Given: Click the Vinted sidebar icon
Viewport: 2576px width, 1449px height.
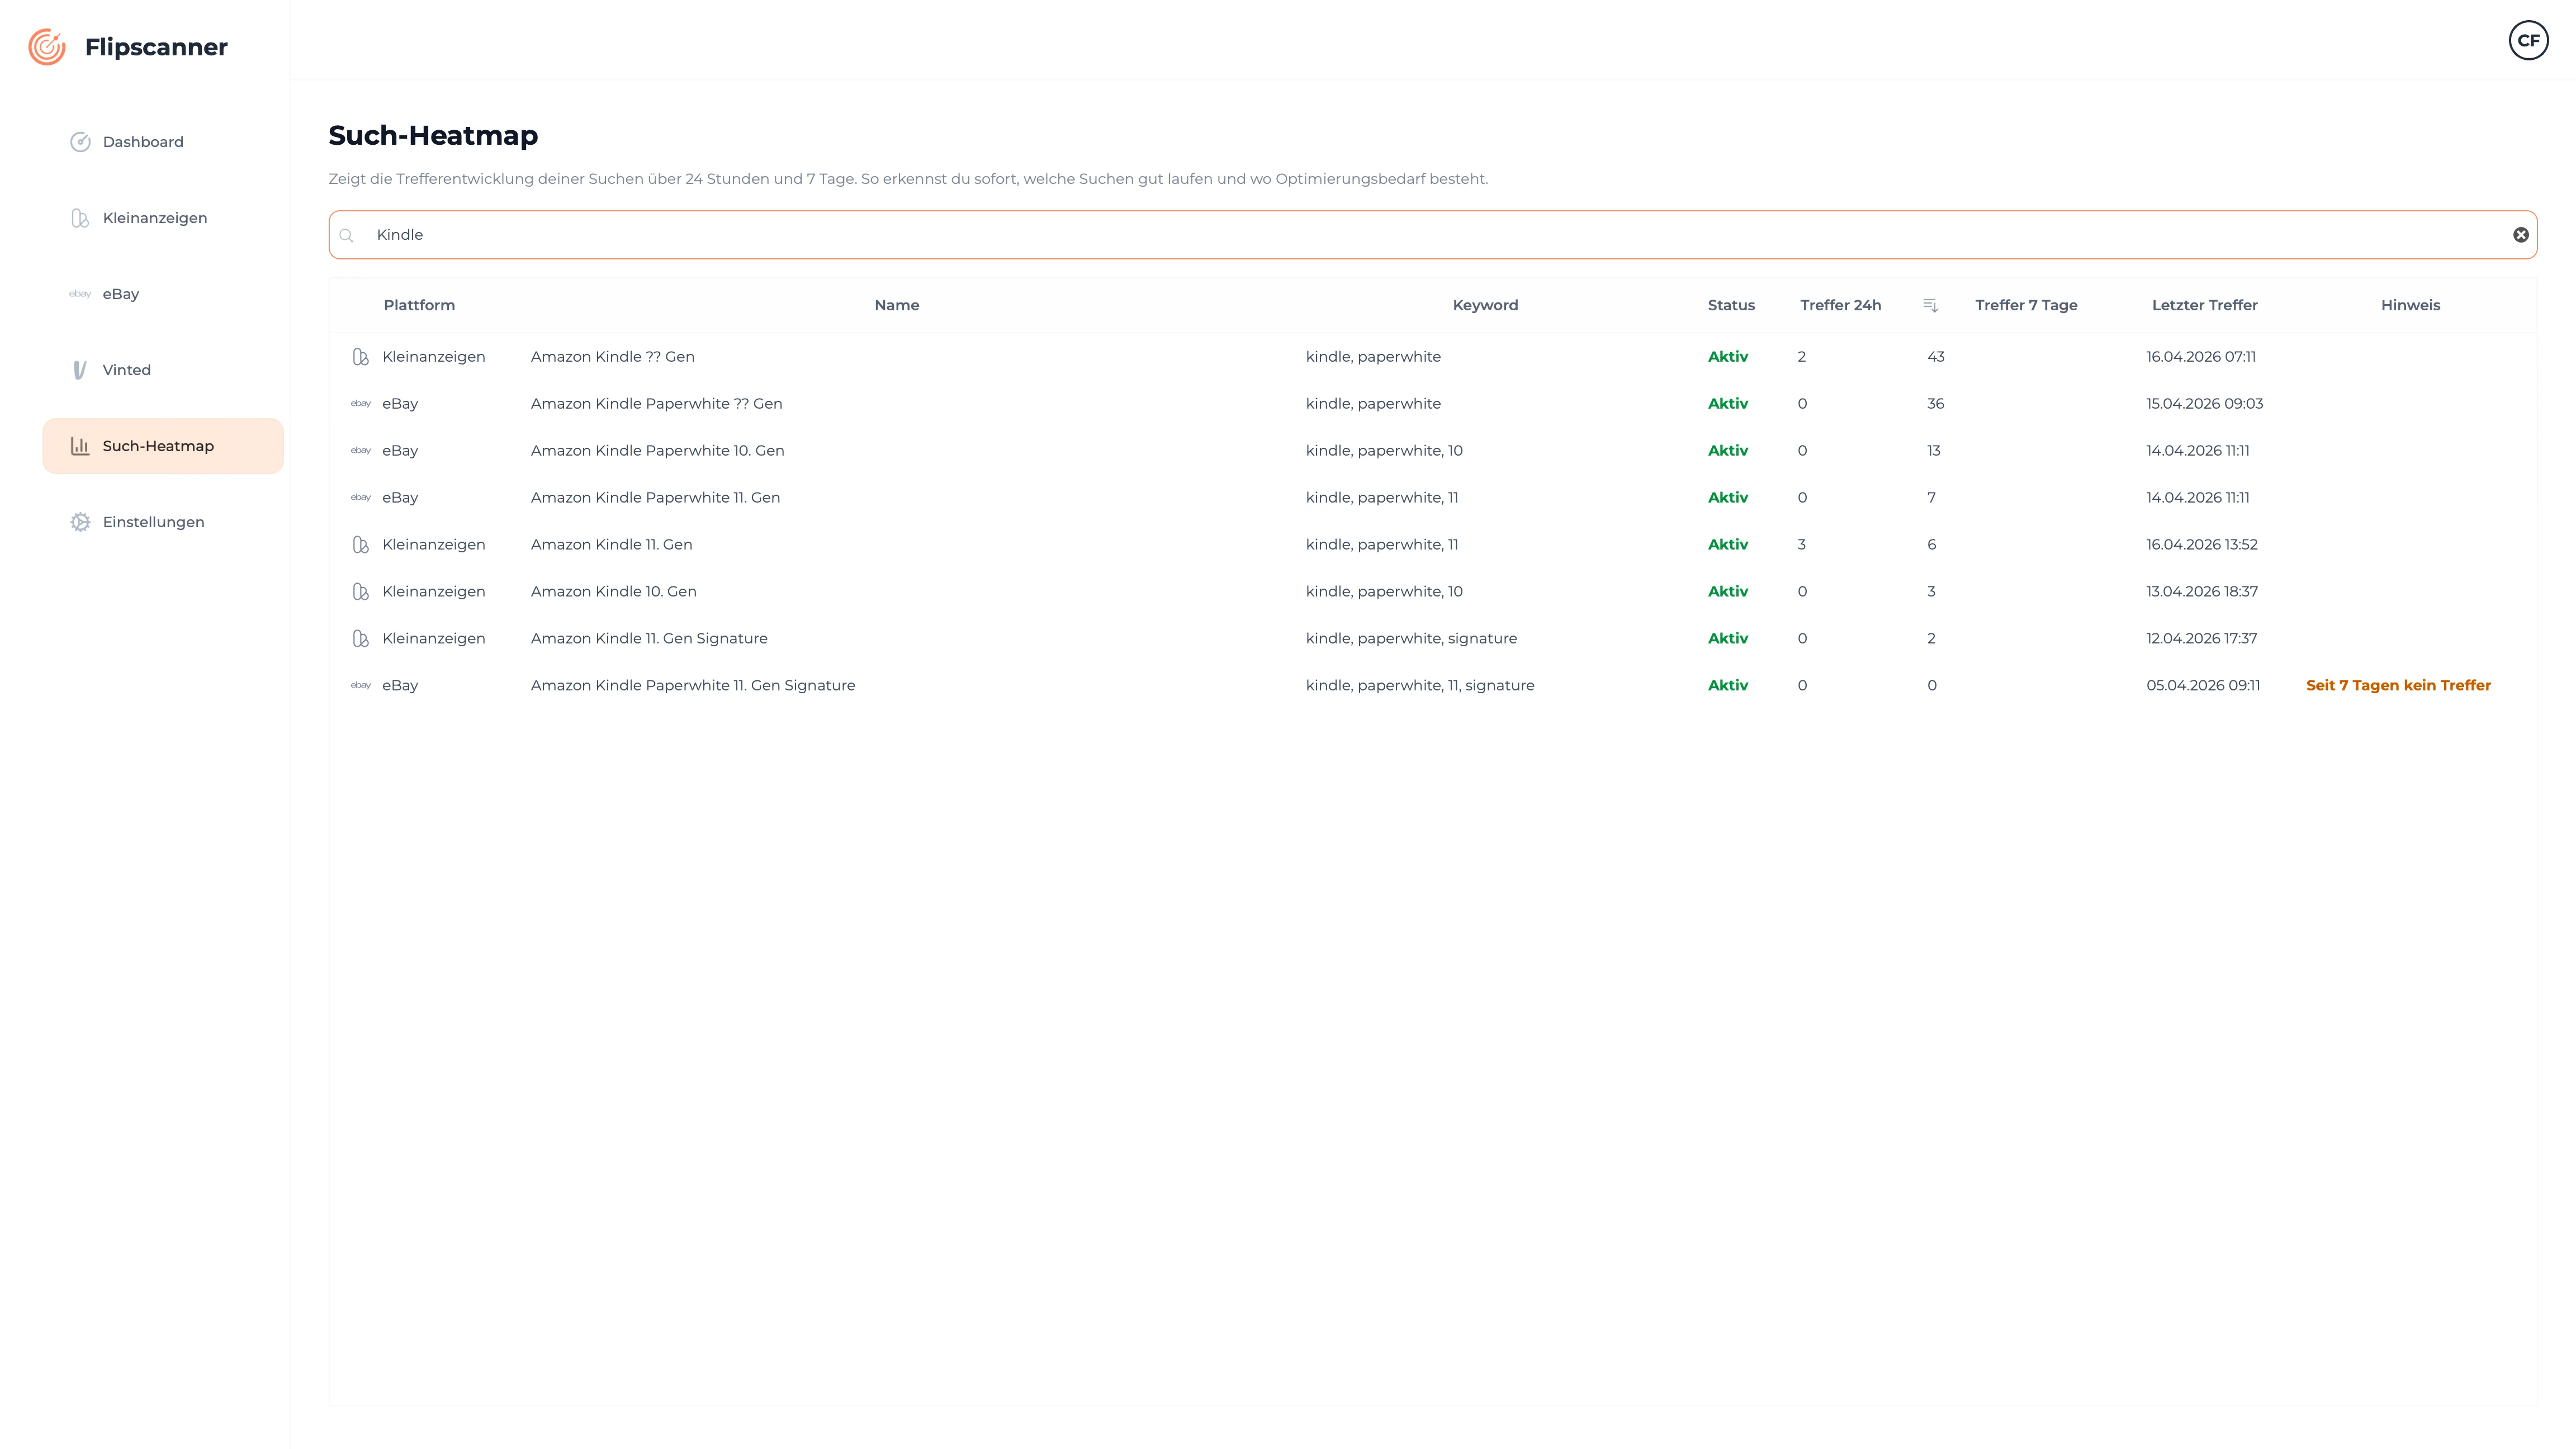Looking at the screenshot, I should [x=80, y=370].
